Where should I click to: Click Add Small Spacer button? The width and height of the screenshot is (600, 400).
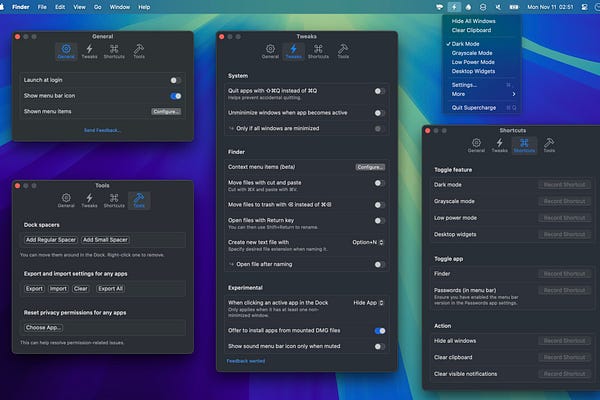click(105, 240)
